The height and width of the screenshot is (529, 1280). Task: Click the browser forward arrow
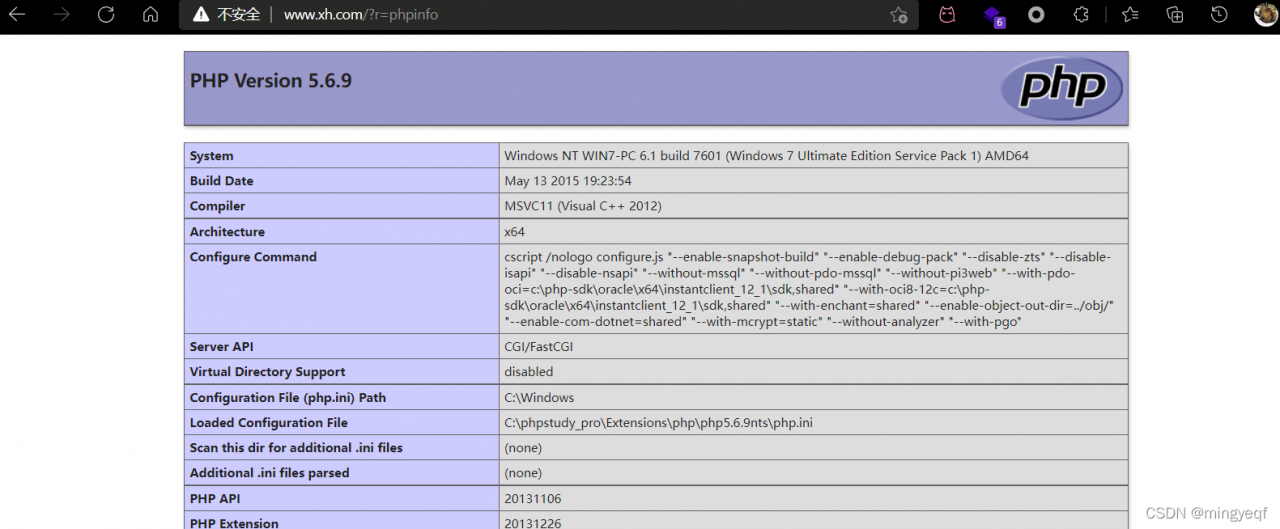(61, 15)
